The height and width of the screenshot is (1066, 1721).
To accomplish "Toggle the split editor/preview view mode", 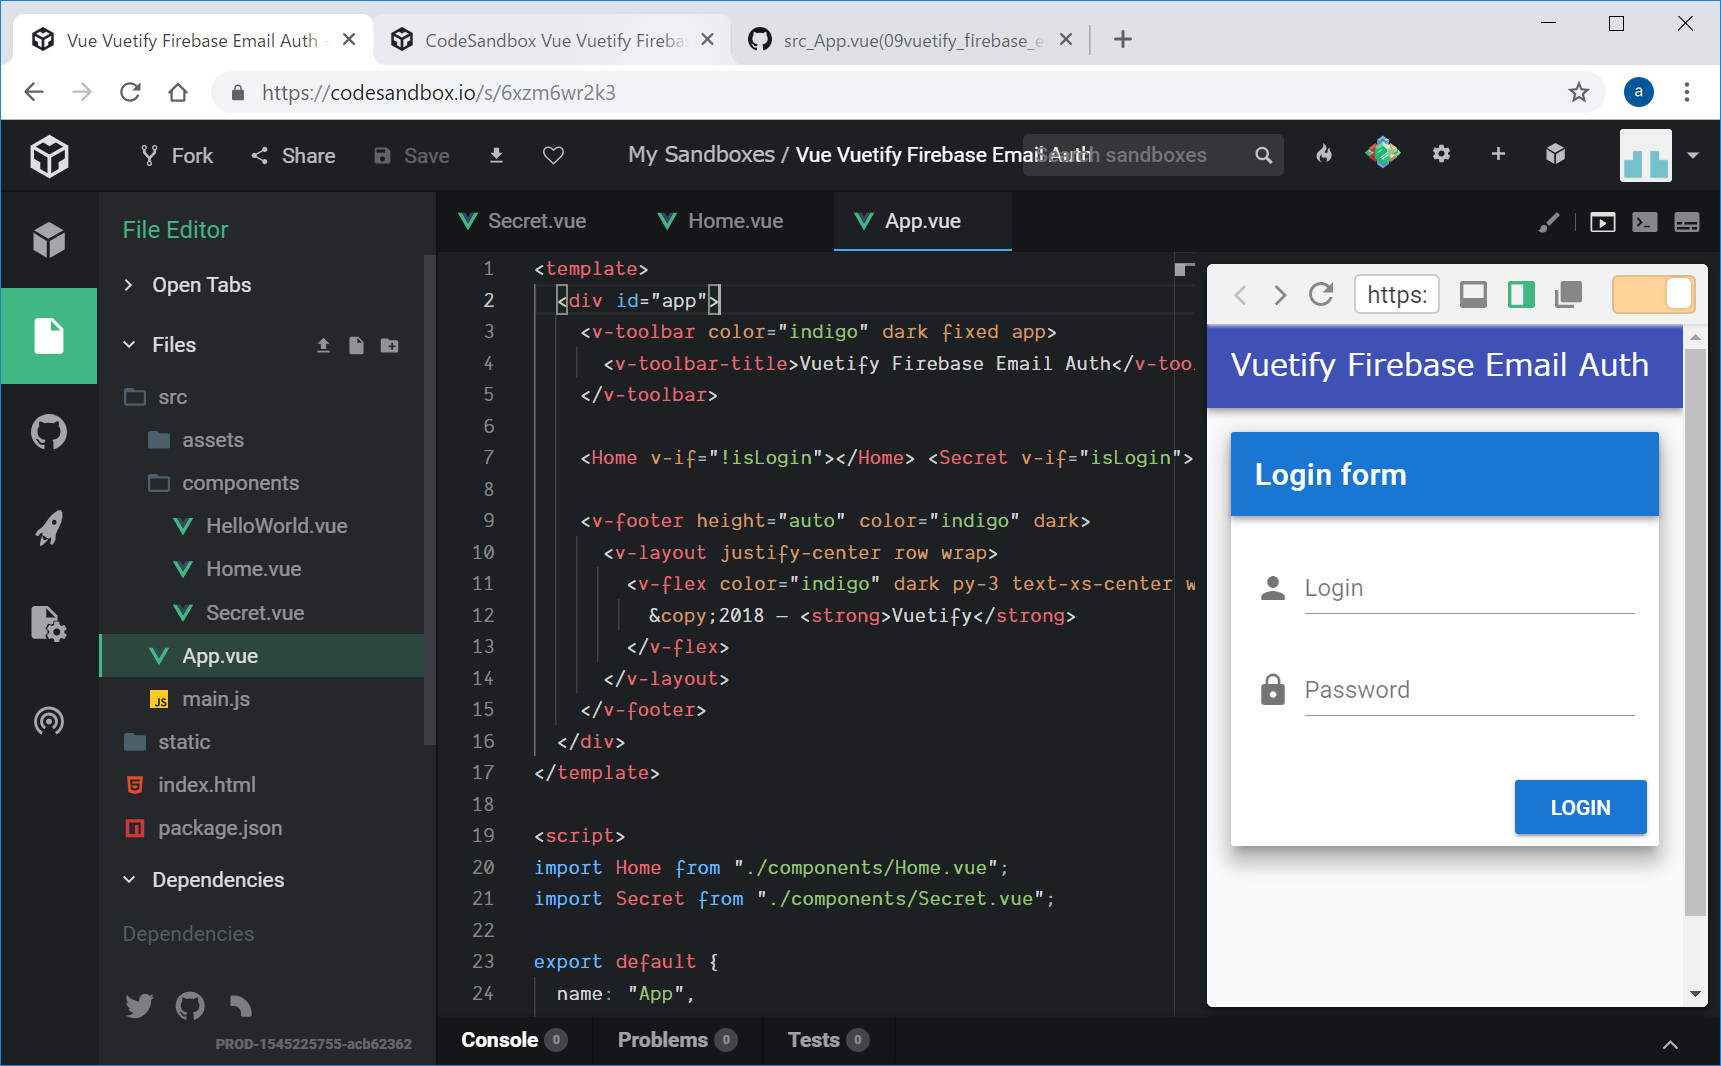I will coord(1521,295).
